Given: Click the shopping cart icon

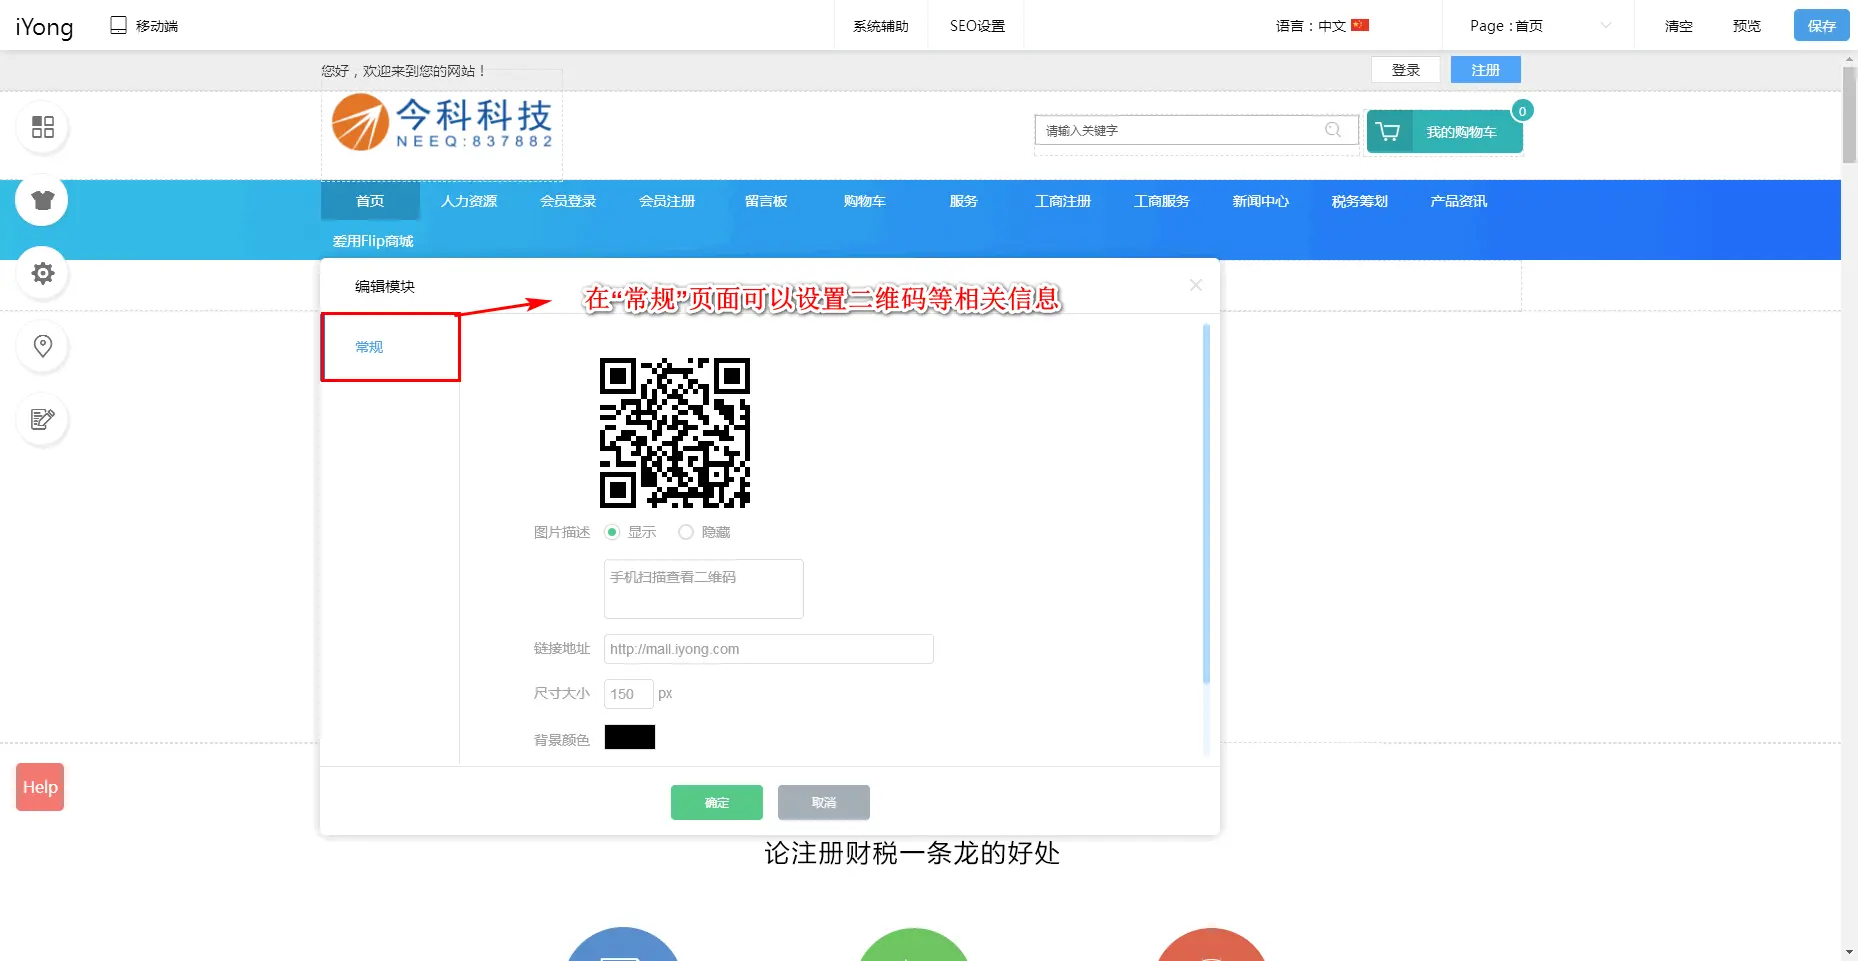Looking at the screenshot, I should (1388, 132).
